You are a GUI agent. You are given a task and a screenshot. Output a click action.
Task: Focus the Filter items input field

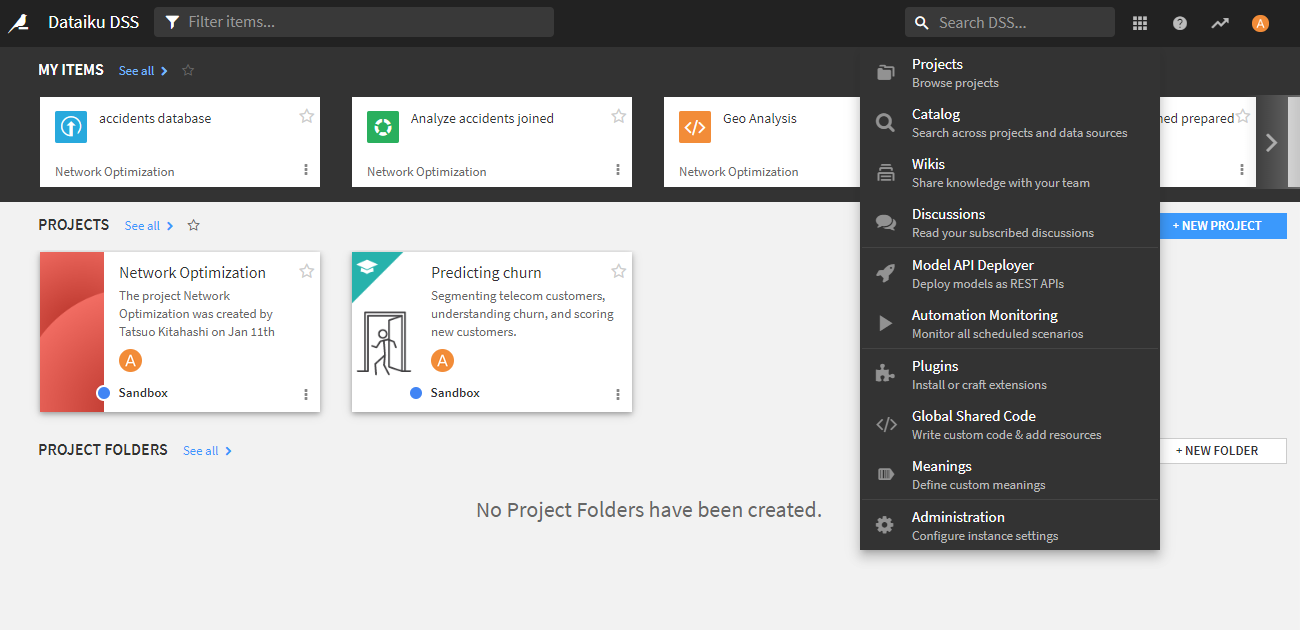tap(354, 22)
